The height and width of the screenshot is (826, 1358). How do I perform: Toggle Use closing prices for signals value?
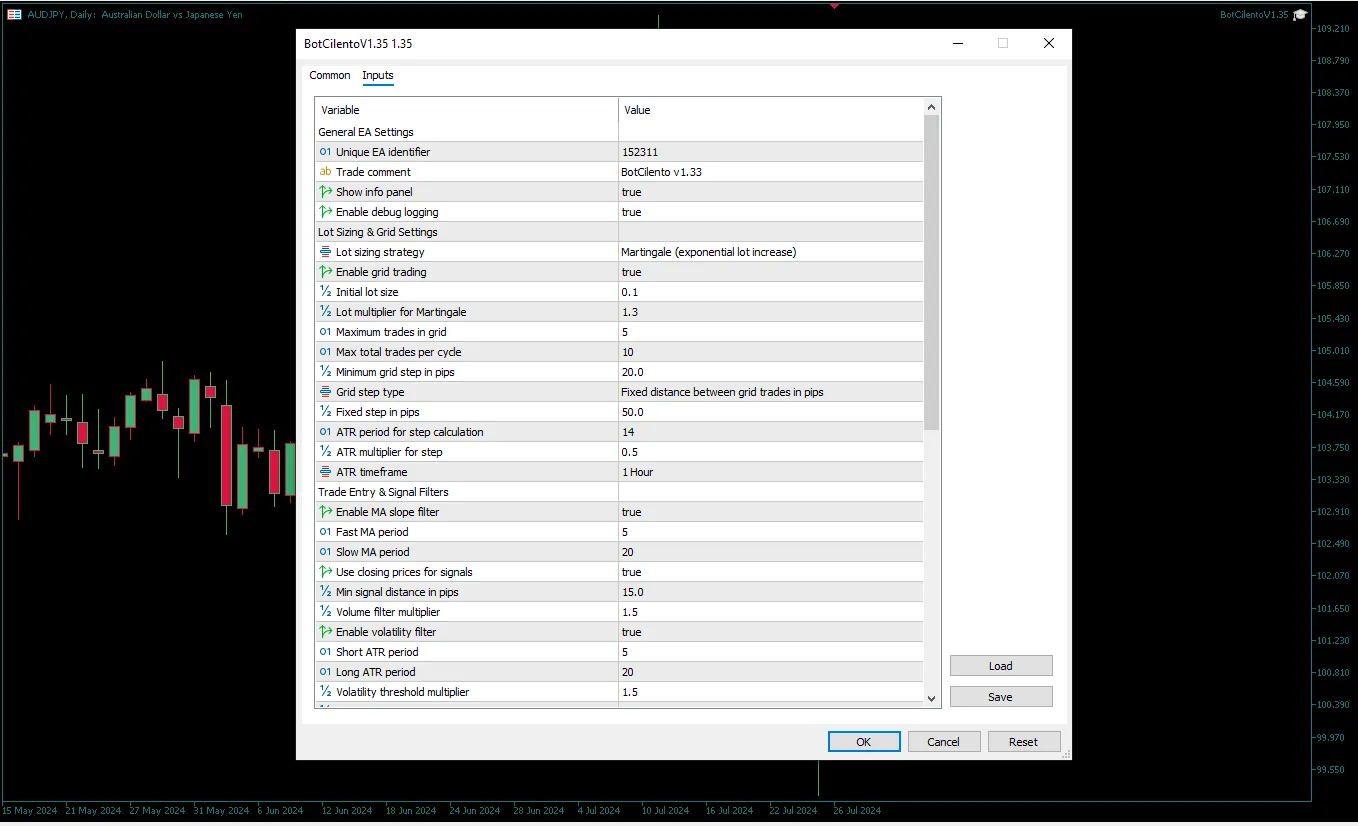[771, 572]
